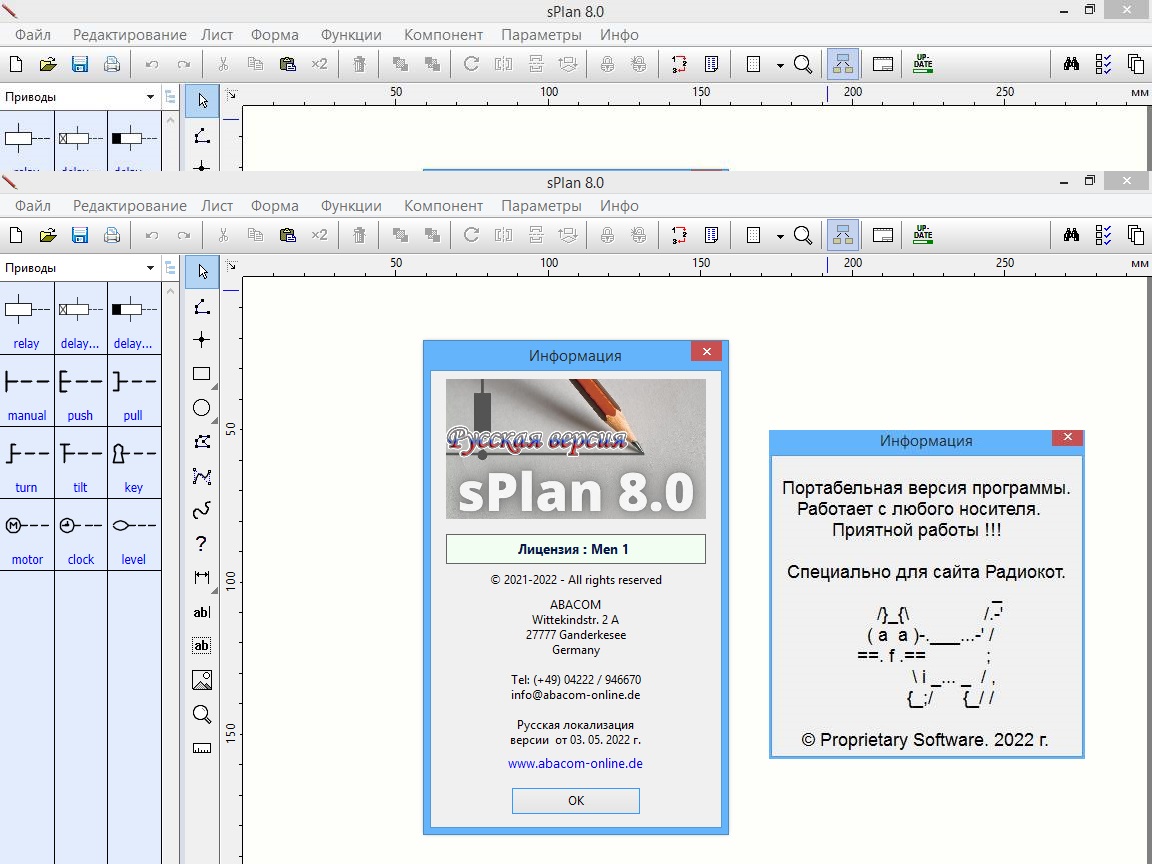Choose the polygon shape tool

[x=201, y=442]
